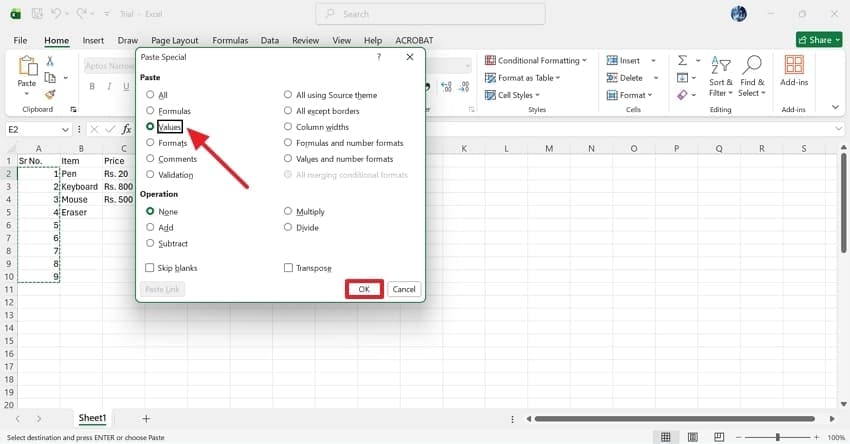Click the Paste clipboard icon

point(27,66)
